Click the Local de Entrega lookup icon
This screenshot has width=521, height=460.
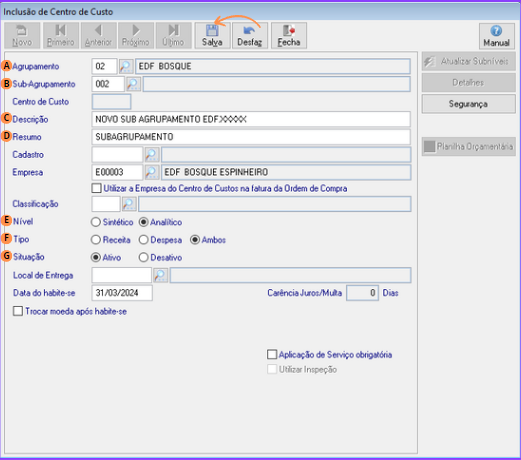click(x=160, y=275)
